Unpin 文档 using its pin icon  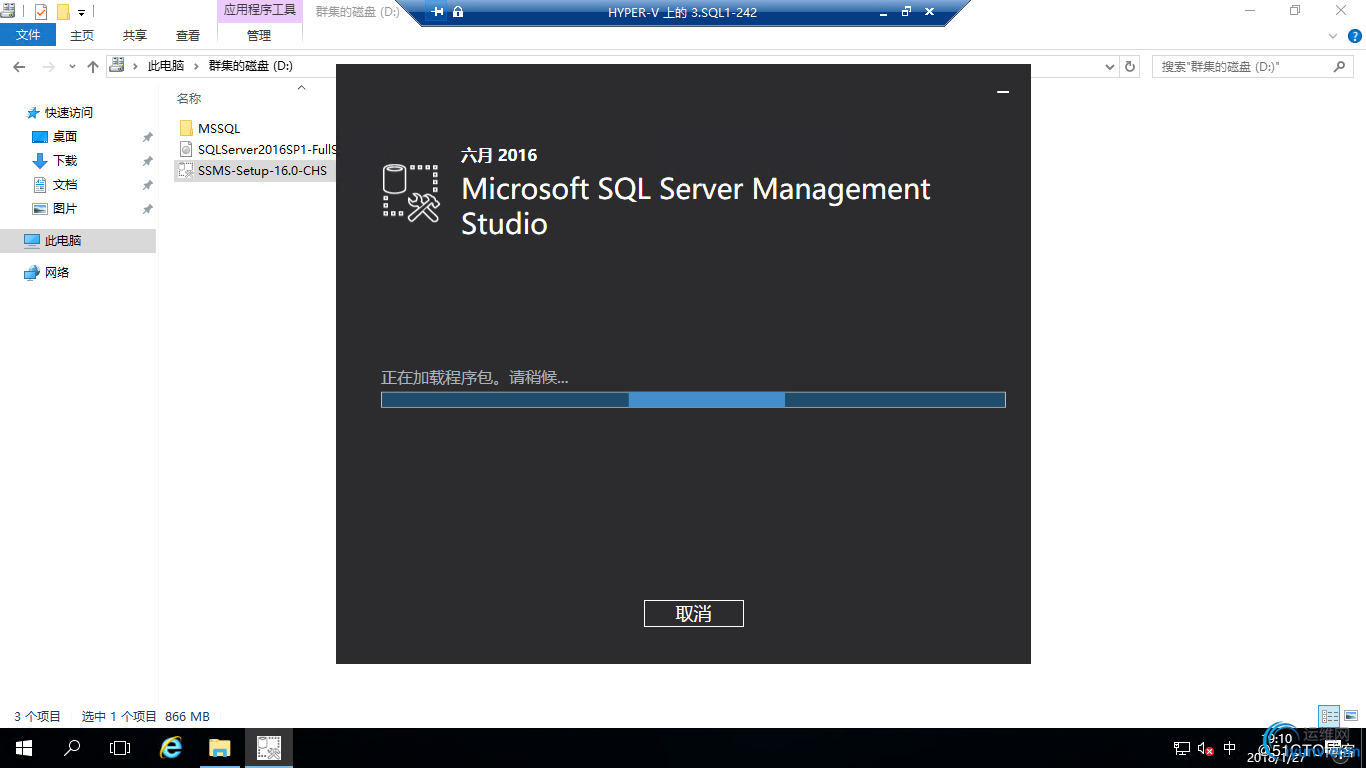147,185
